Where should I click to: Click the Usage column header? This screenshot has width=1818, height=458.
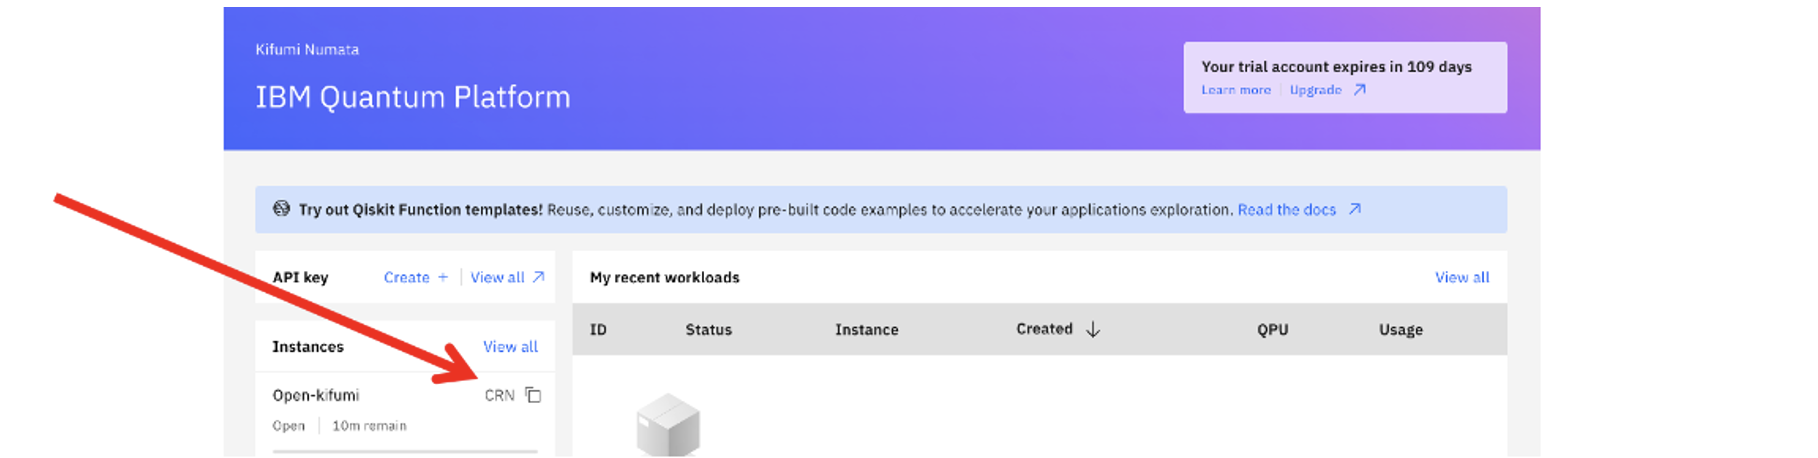[1401, 329]
